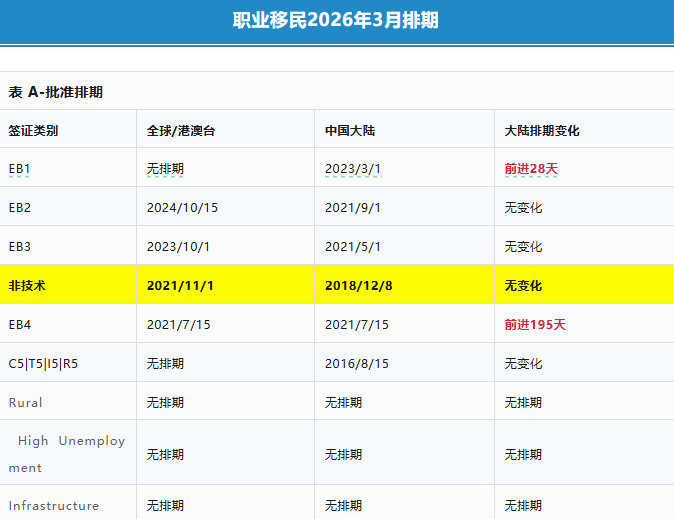Click the title 职业移民2026年3月排期
The image size is (674, 519).
(335, 20)
